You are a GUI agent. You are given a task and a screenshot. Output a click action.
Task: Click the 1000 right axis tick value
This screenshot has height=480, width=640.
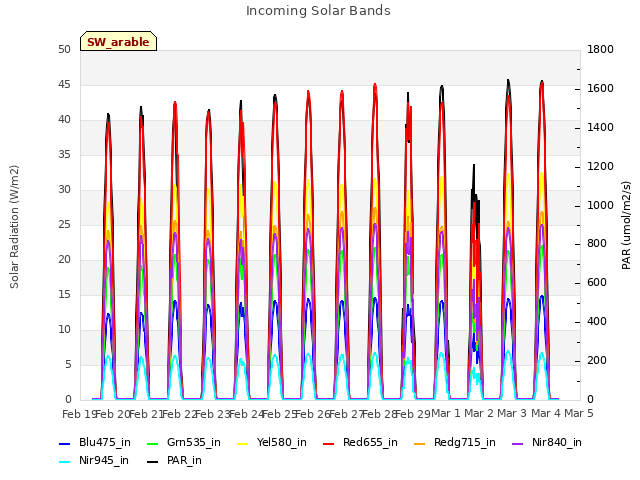pos(600,205)
